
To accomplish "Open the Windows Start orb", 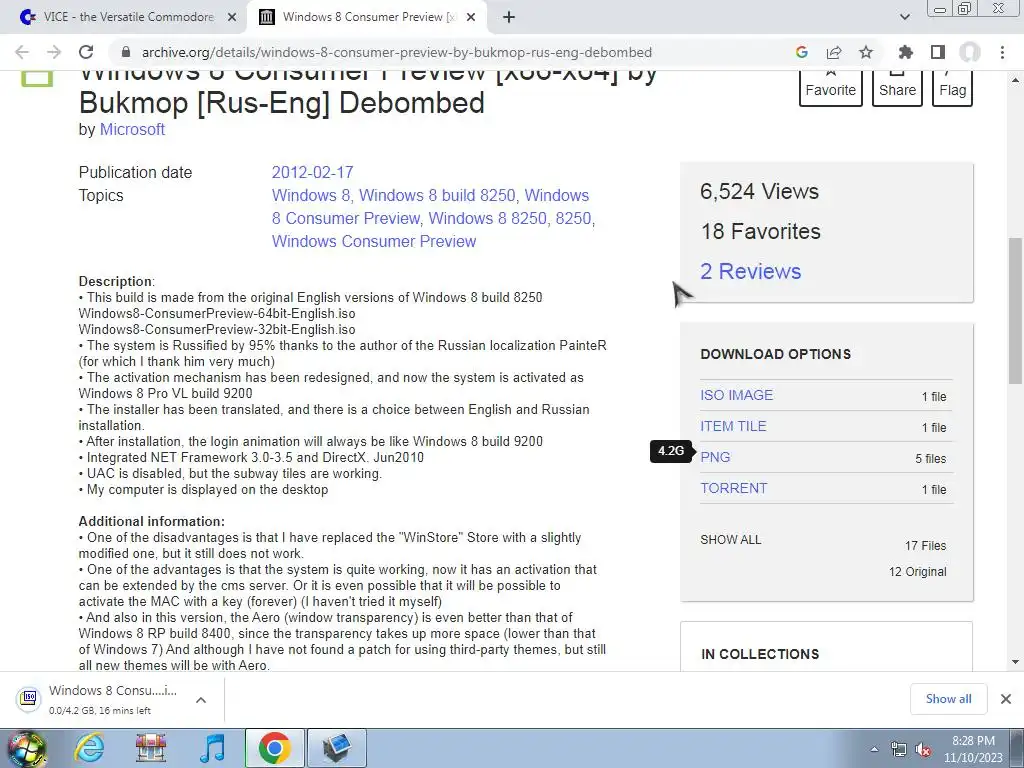I will pyautogui.click(x=26, y=749).
